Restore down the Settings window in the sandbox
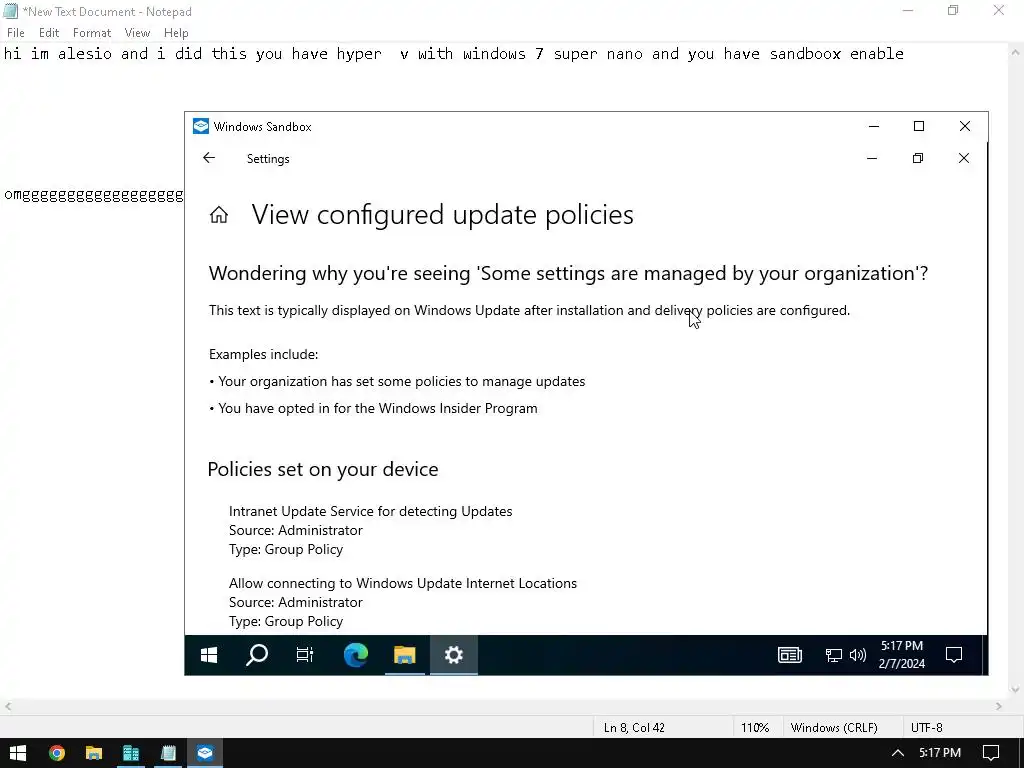The height and width of the screenshot is (768, 1024). click(918, 158)
